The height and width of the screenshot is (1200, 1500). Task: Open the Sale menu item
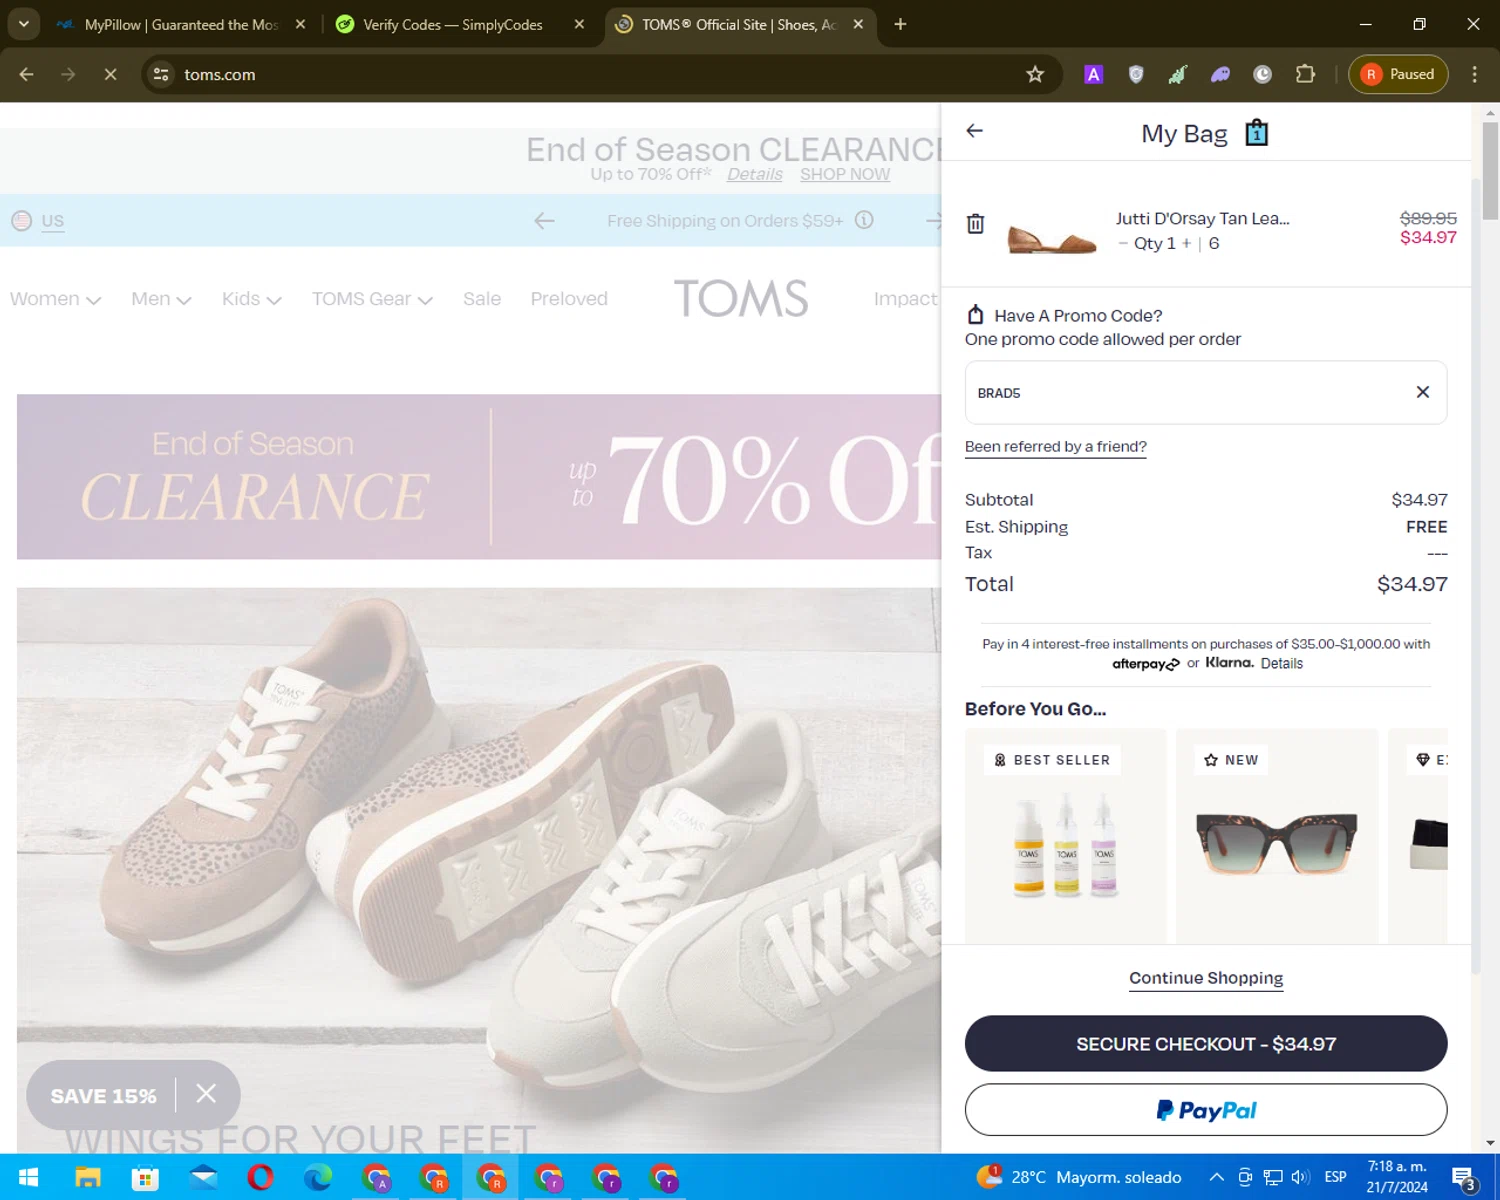point(482,299)
